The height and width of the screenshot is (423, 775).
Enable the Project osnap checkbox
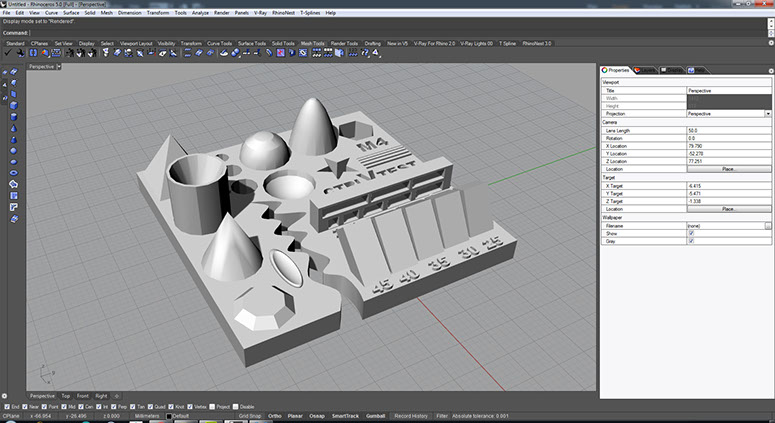(x=212, y=407)
